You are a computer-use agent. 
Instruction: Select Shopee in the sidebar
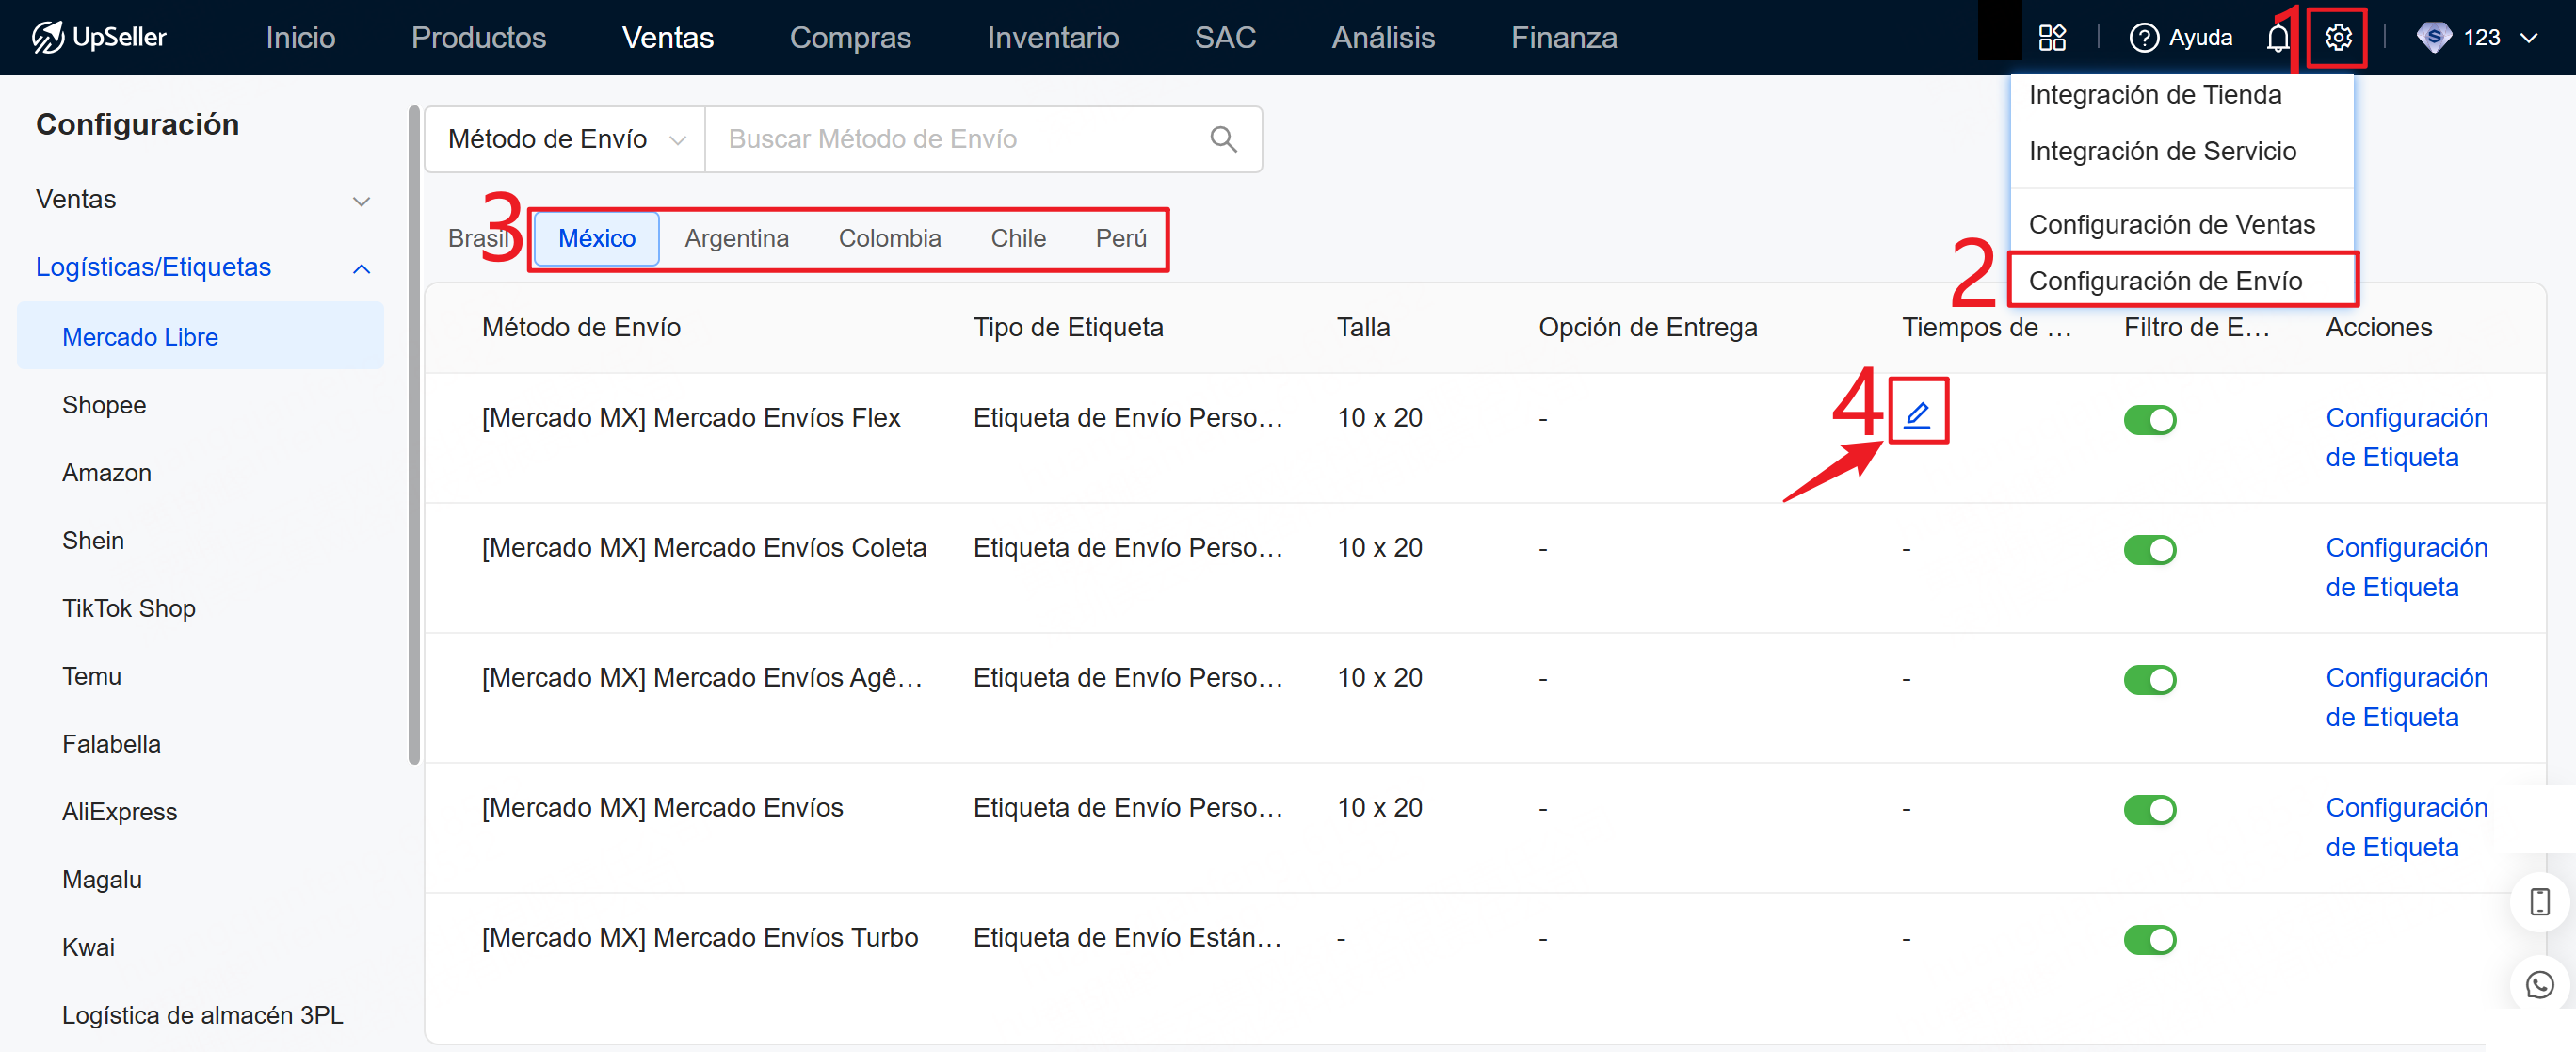[104, 404]
